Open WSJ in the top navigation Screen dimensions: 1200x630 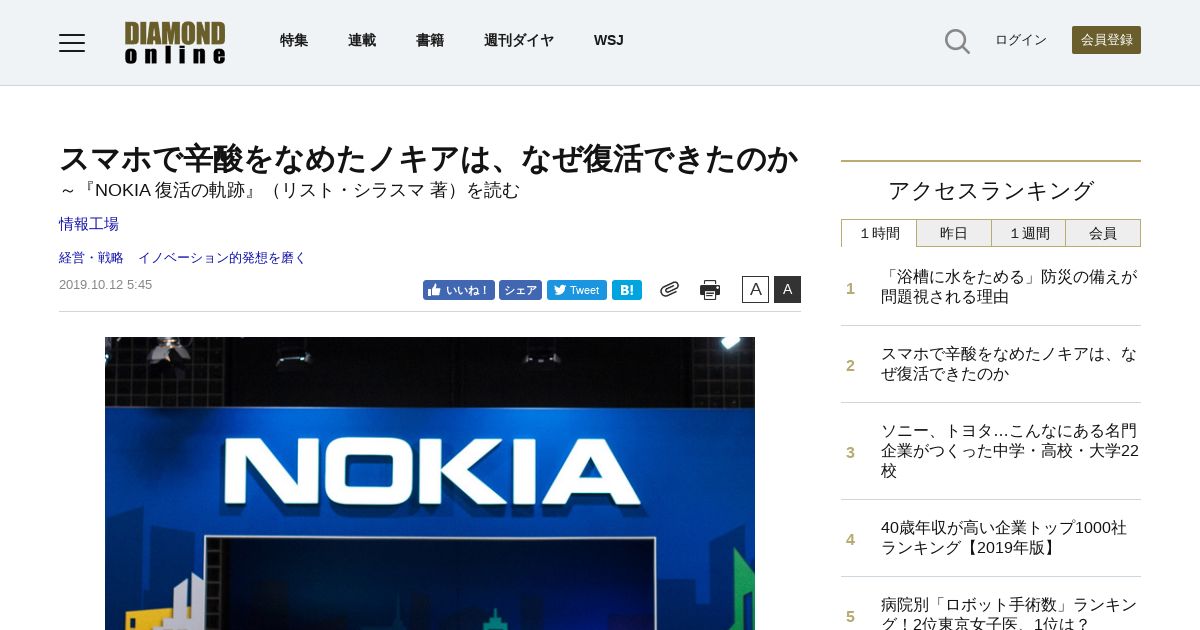(x=608, y=40)
